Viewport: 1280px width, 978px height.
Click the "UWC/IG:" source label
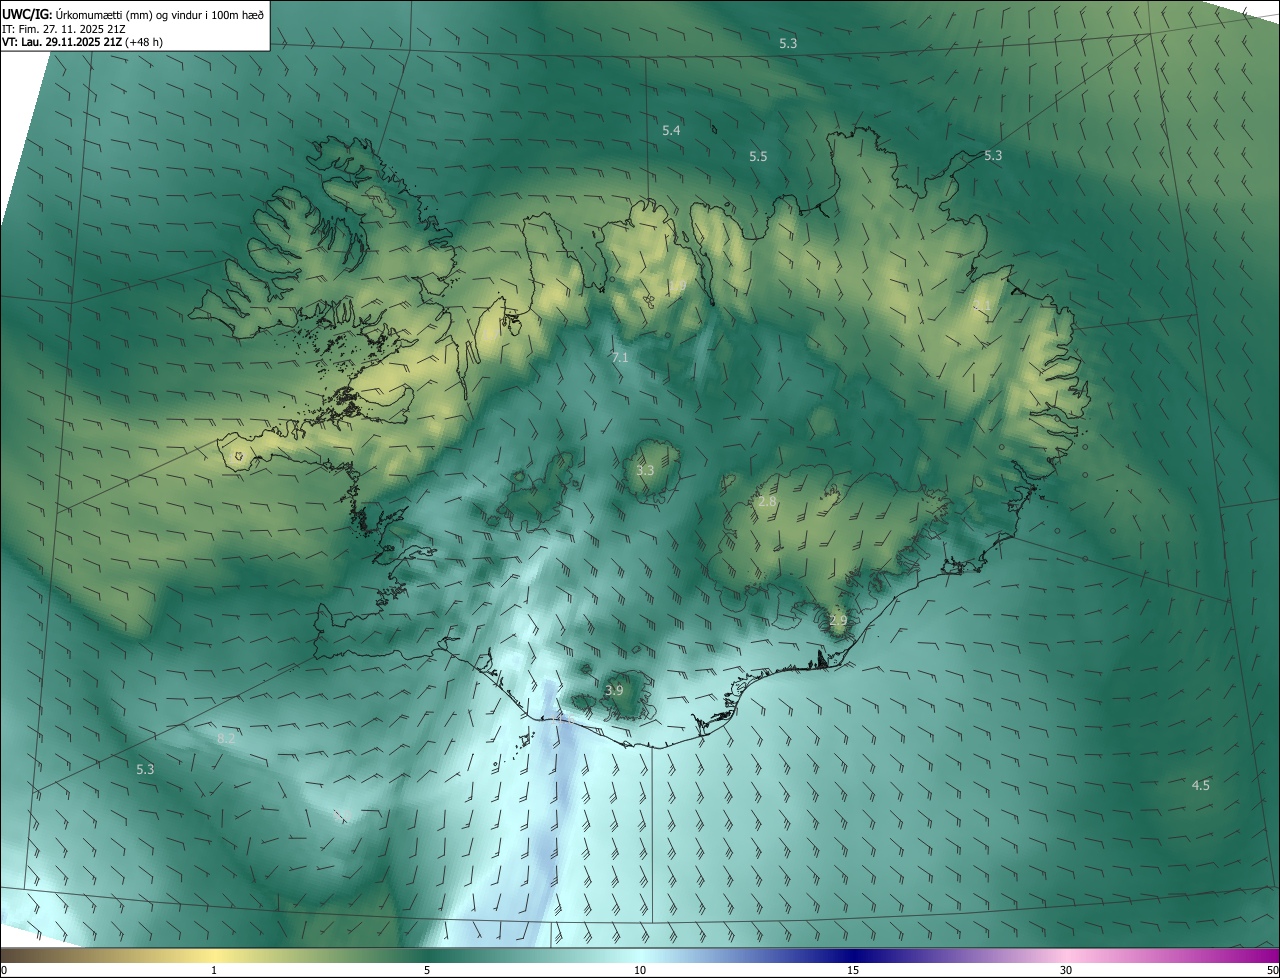(27, 14)
